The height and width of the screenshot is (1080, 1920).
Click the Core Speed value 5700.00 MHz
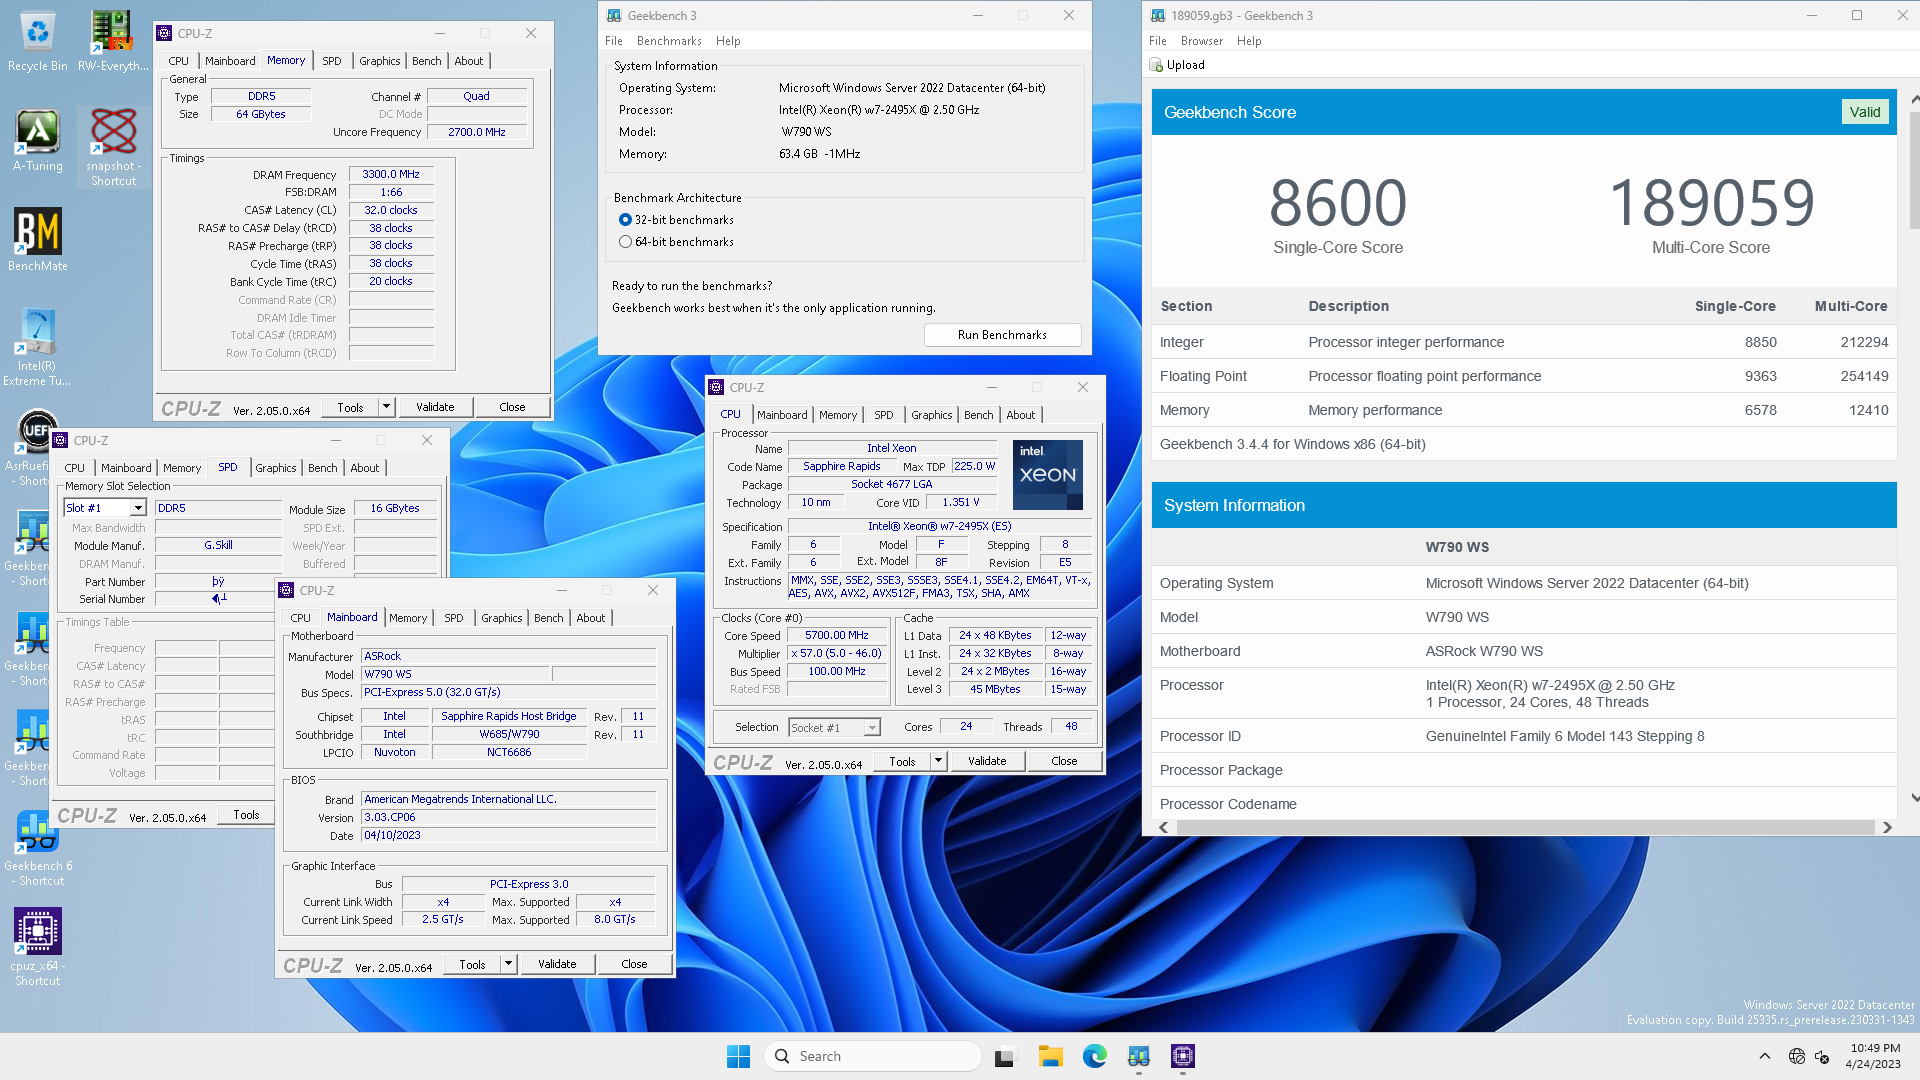pyautogui.click(x=837, y=636)
